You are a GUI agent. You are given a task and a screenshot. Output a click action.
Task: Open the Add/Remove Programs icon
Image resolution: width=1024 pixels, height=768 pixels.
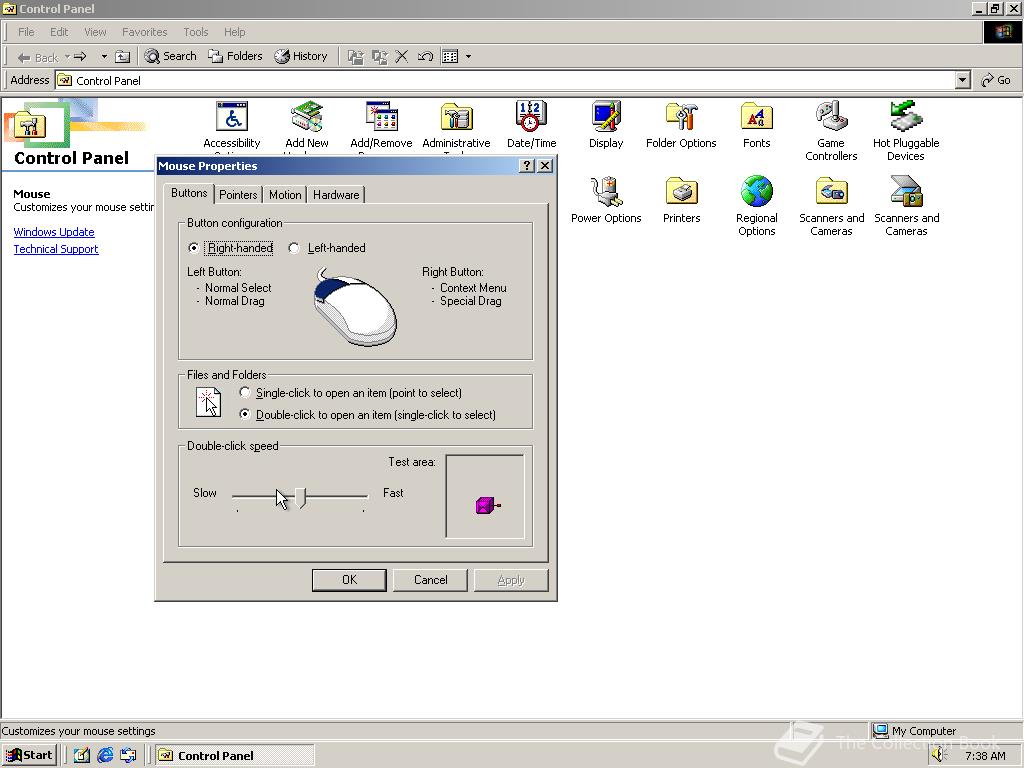pos(381,118)
